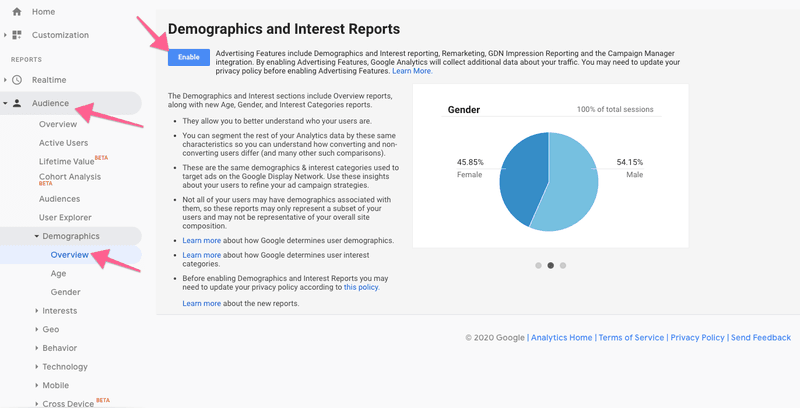
Task: Expand the Geo submenu arrow
Action: [37, 329]
